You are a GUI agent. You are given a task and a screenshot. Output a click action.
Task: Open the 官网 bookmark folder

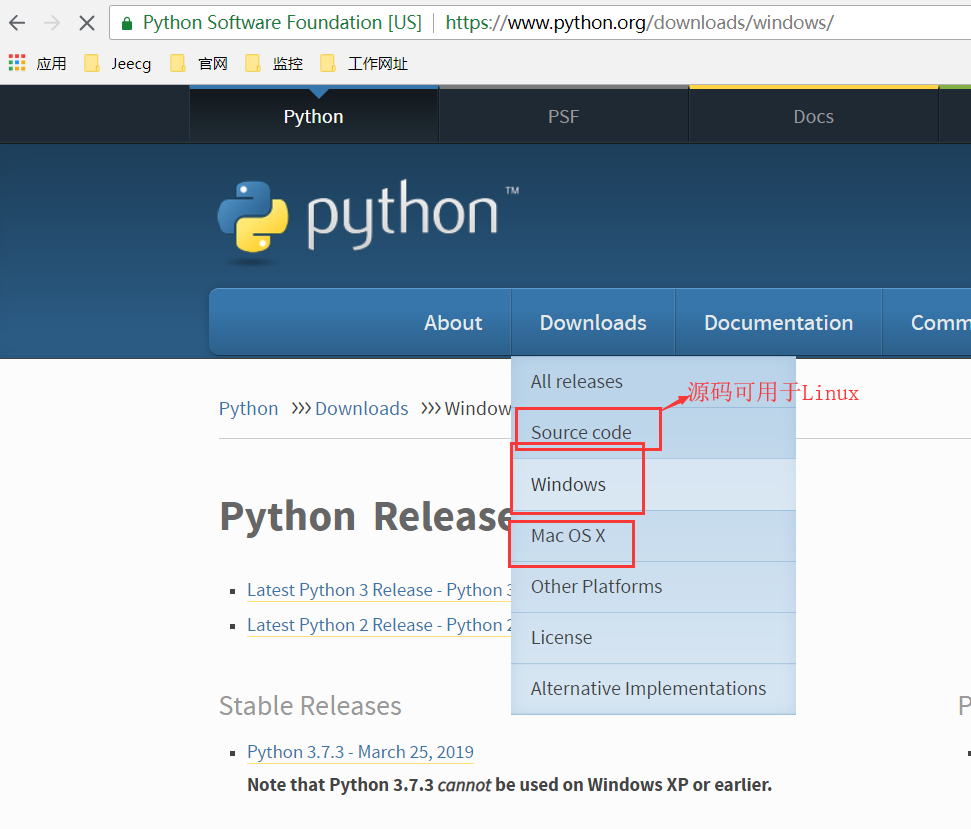[199, 63]
